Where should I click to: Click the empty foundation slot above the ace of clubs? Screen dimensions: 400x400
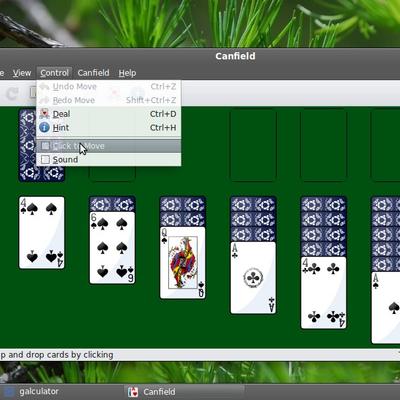tap(253, 146)
